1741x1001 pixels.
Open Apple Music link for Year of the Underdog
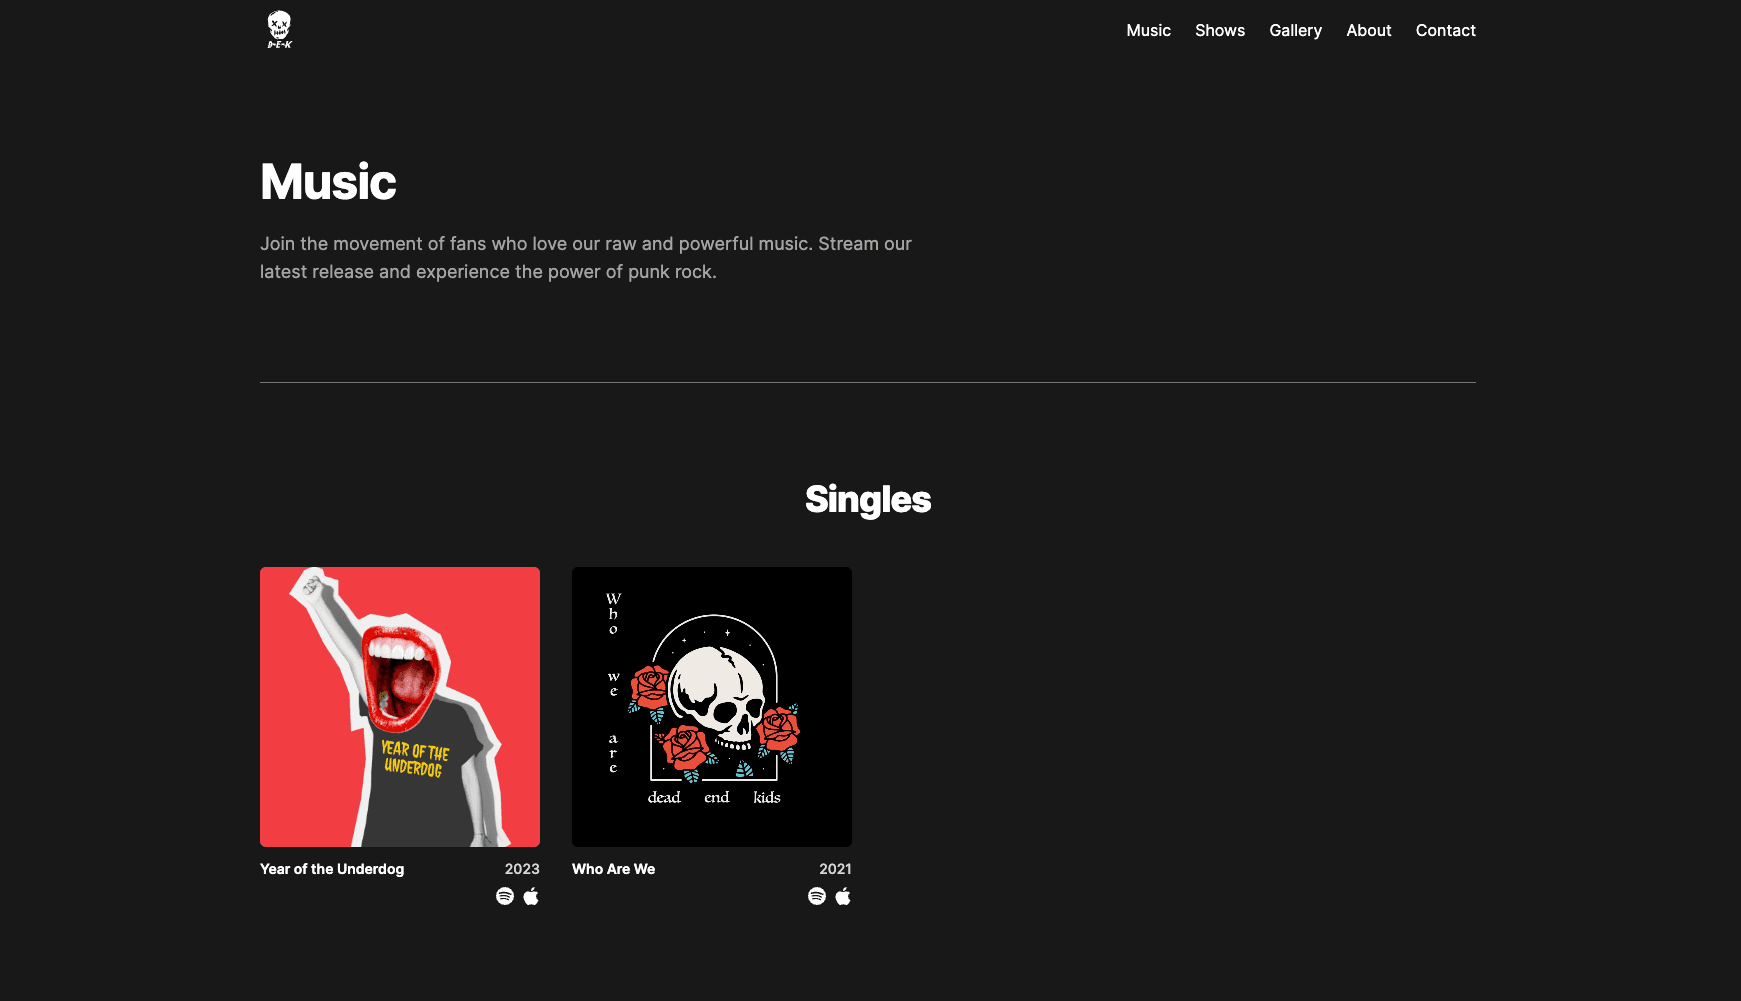point(531,896)
